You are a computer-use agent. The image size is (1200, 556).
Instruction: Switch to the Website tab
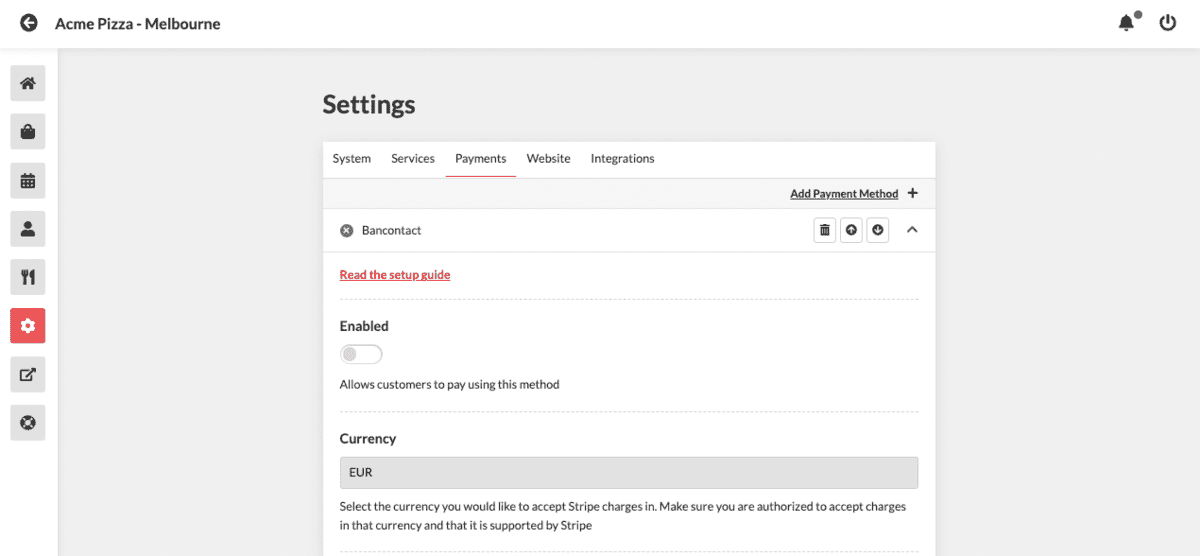pos(549,158)
